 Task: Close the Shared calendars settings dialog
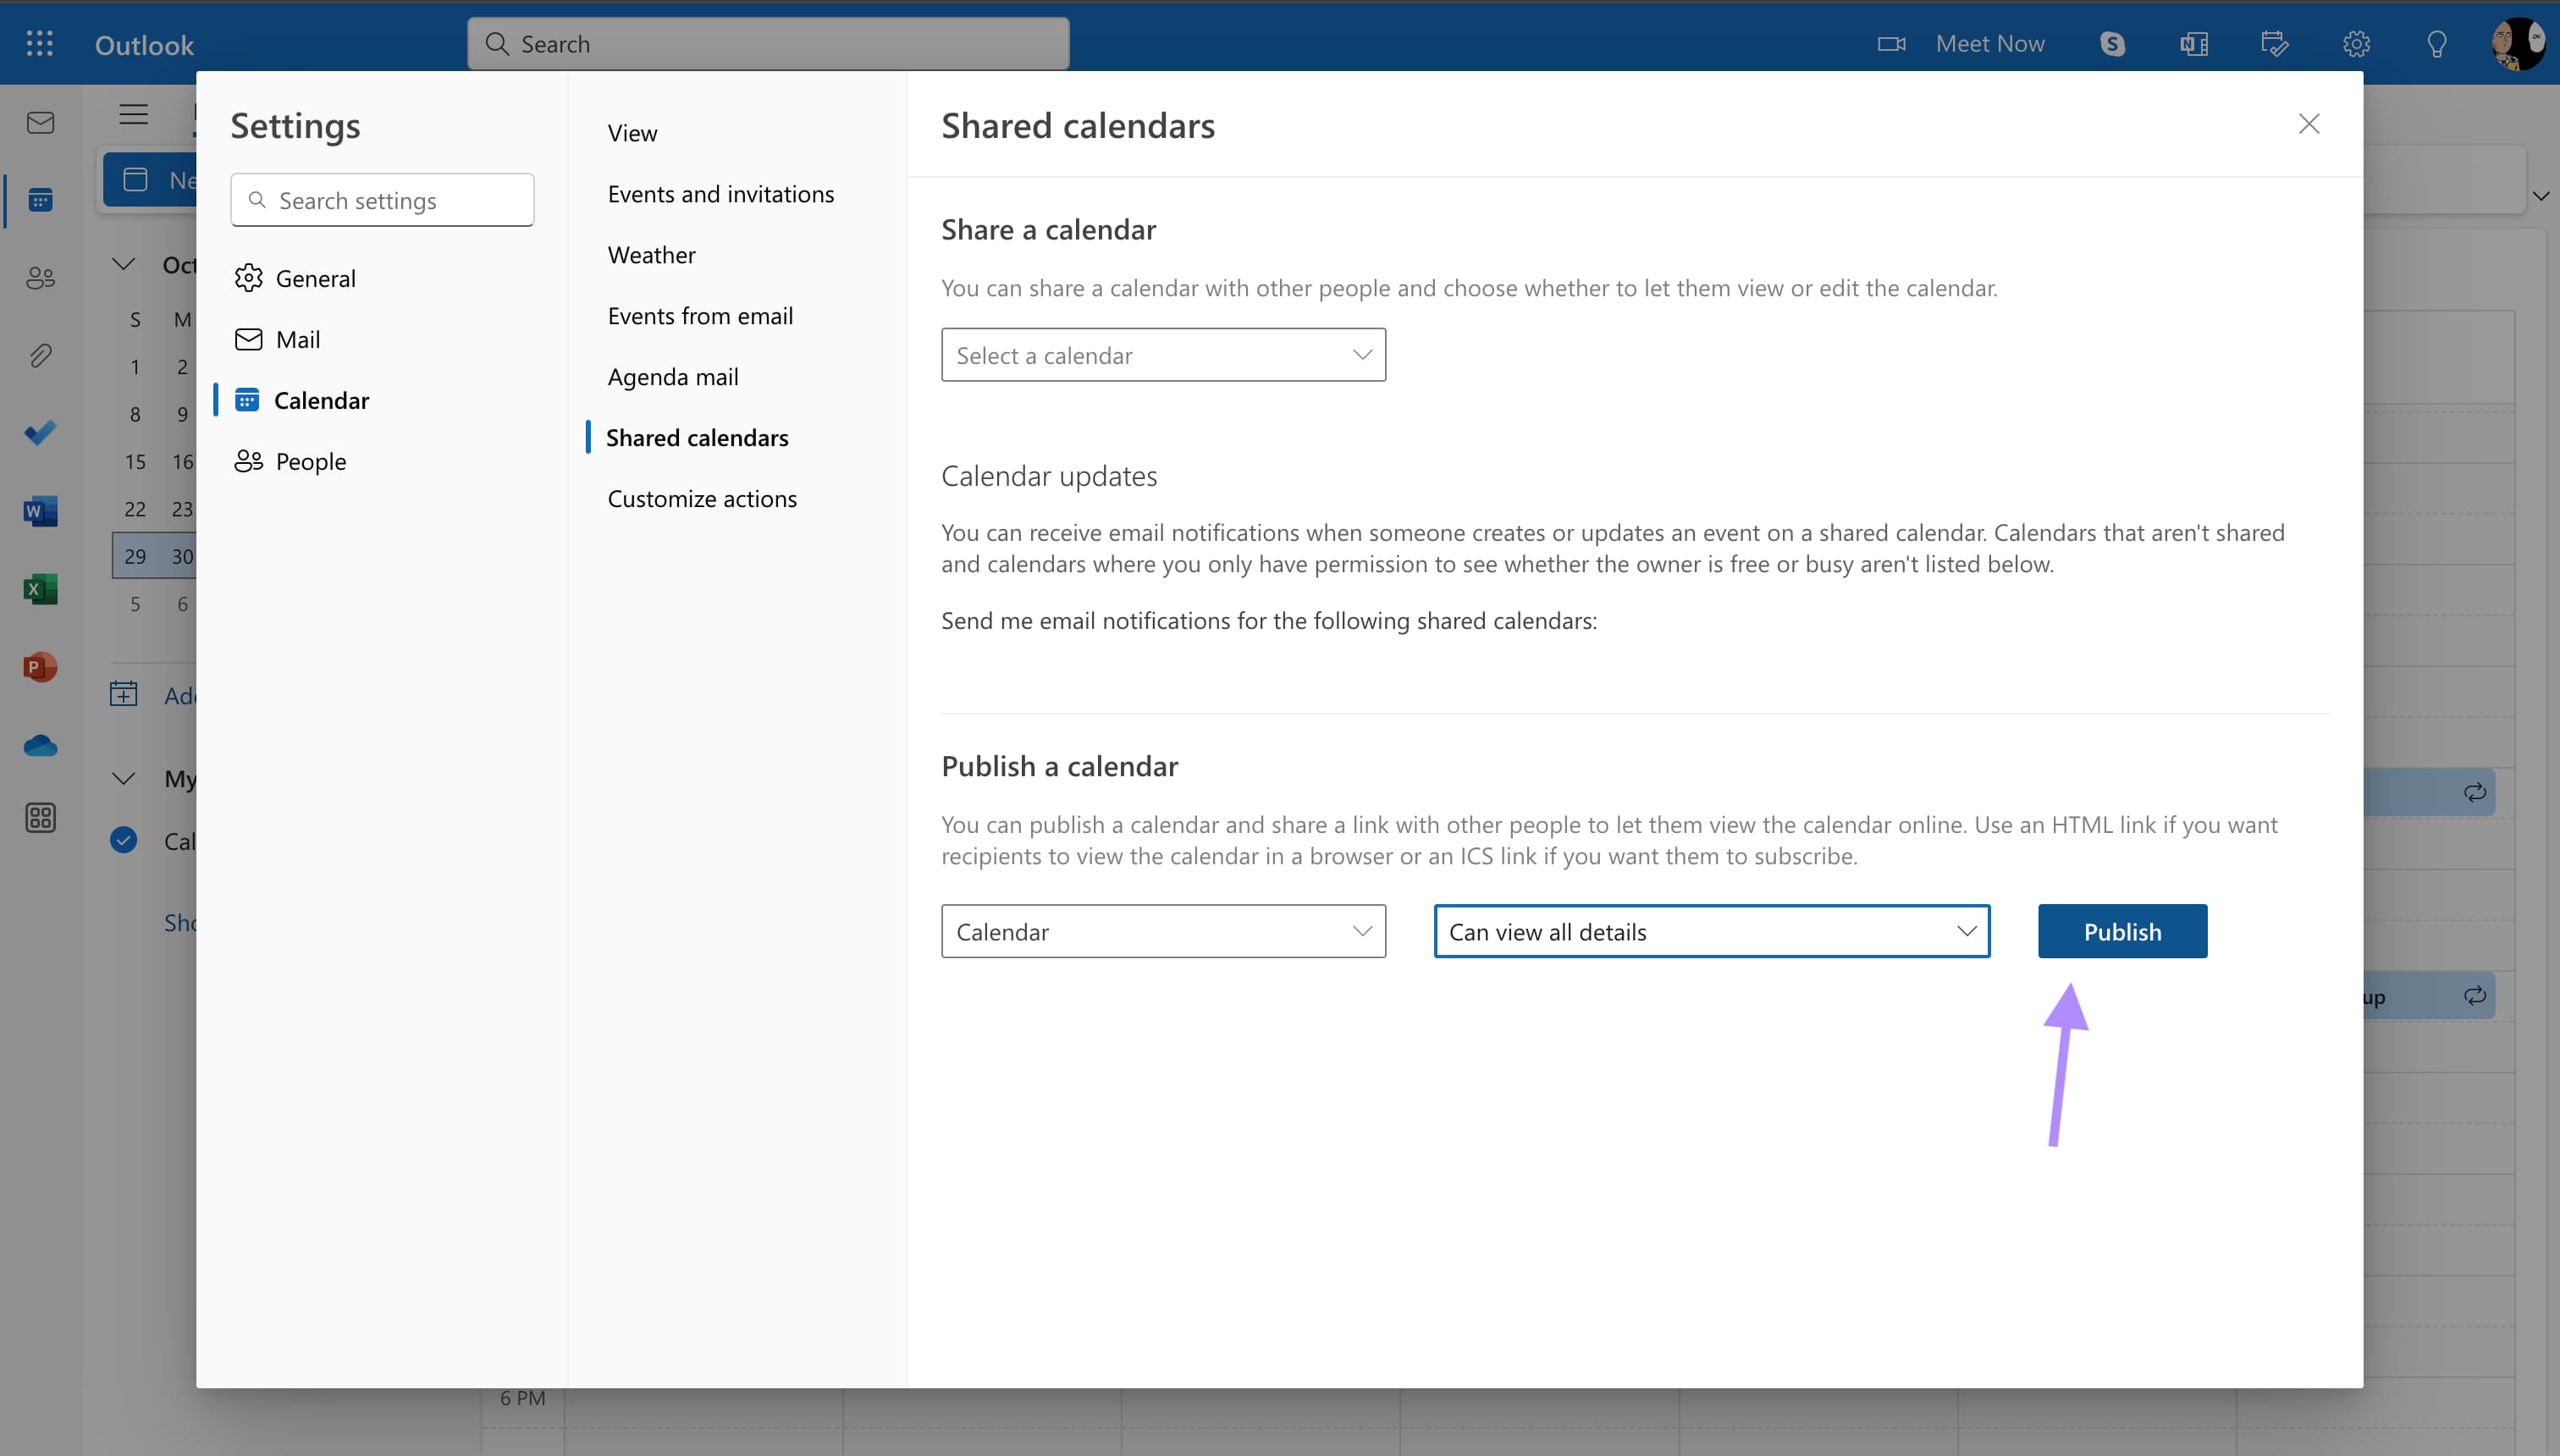2310,123
